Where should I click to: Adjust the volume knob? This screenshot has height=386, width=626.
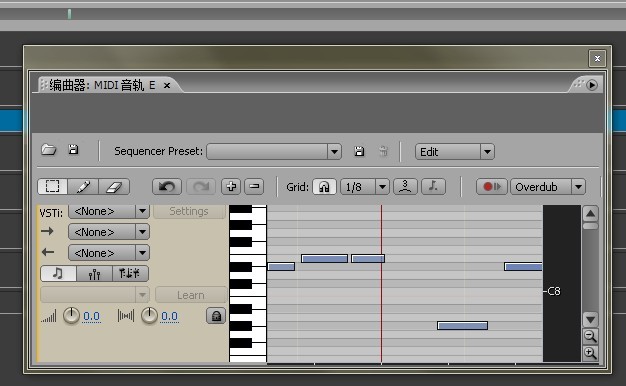pyautogui.click(x=71, y=316)
